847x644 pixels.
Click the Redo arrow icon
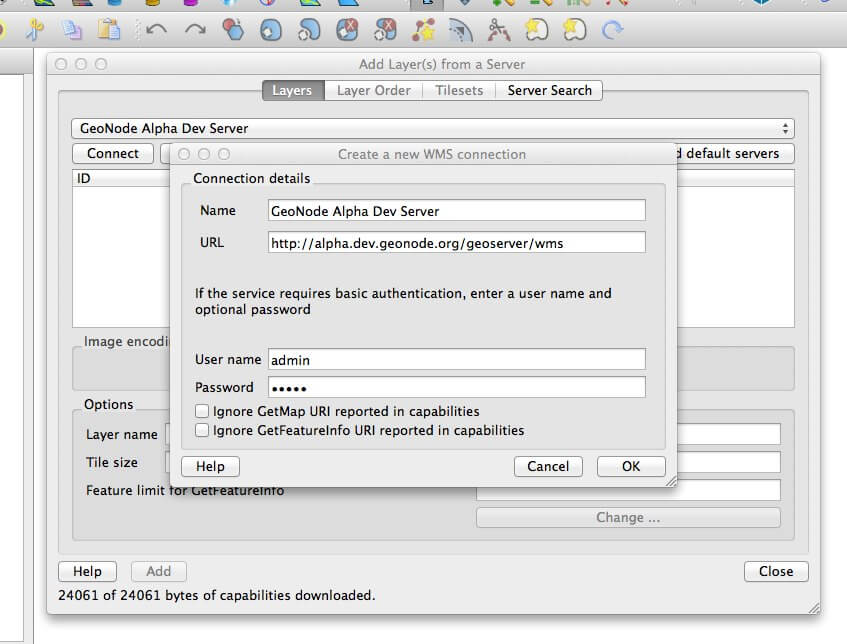click(x=195, y=30)
